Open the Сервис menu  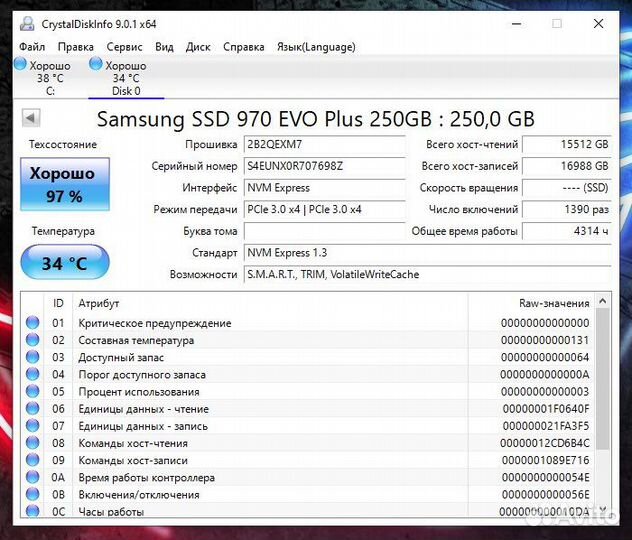pyautogui.click(x=124, y=47)
